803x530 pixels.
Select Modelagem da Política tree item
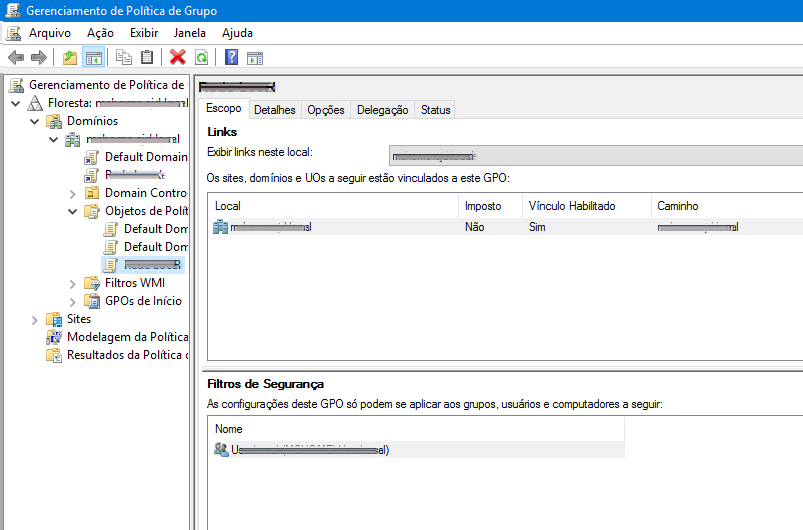point(126,337)
